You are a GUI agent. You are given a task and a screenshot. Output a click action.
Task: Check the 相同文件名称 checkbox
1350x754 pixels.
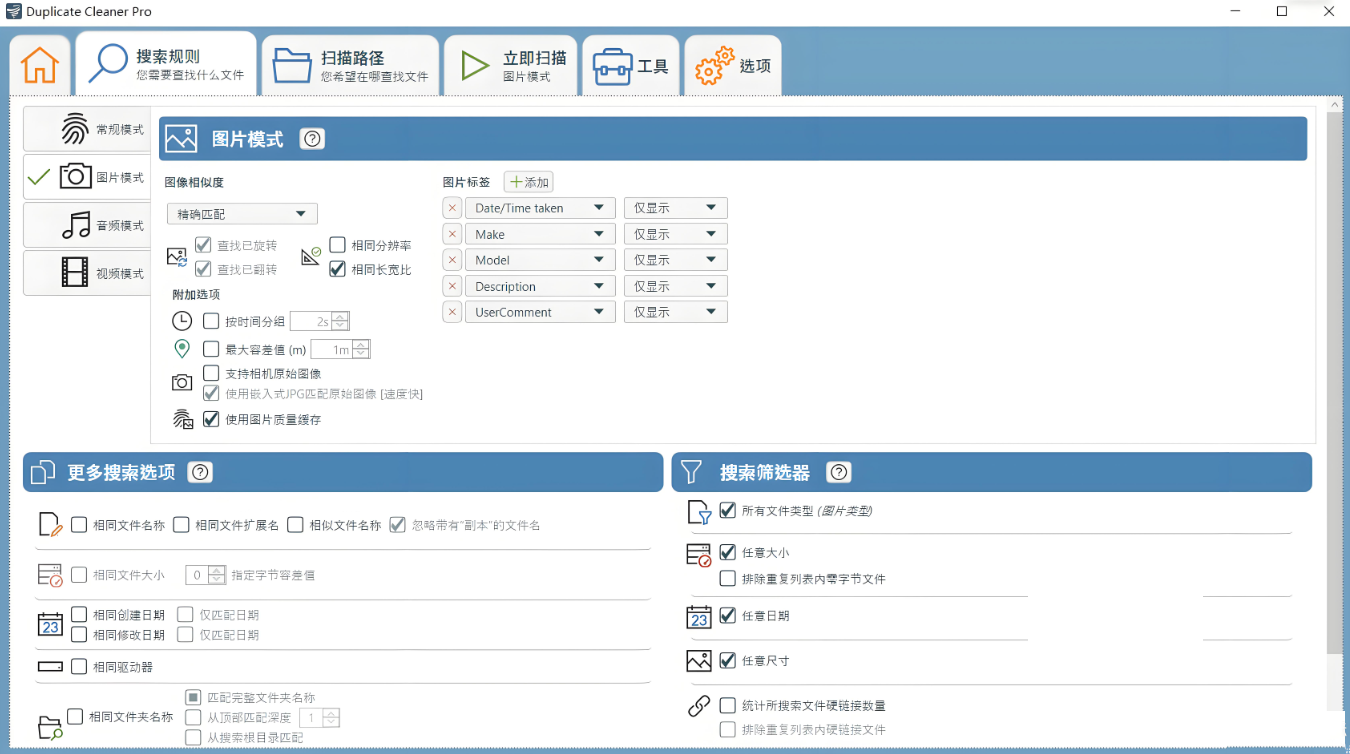[x=79, y=525]
